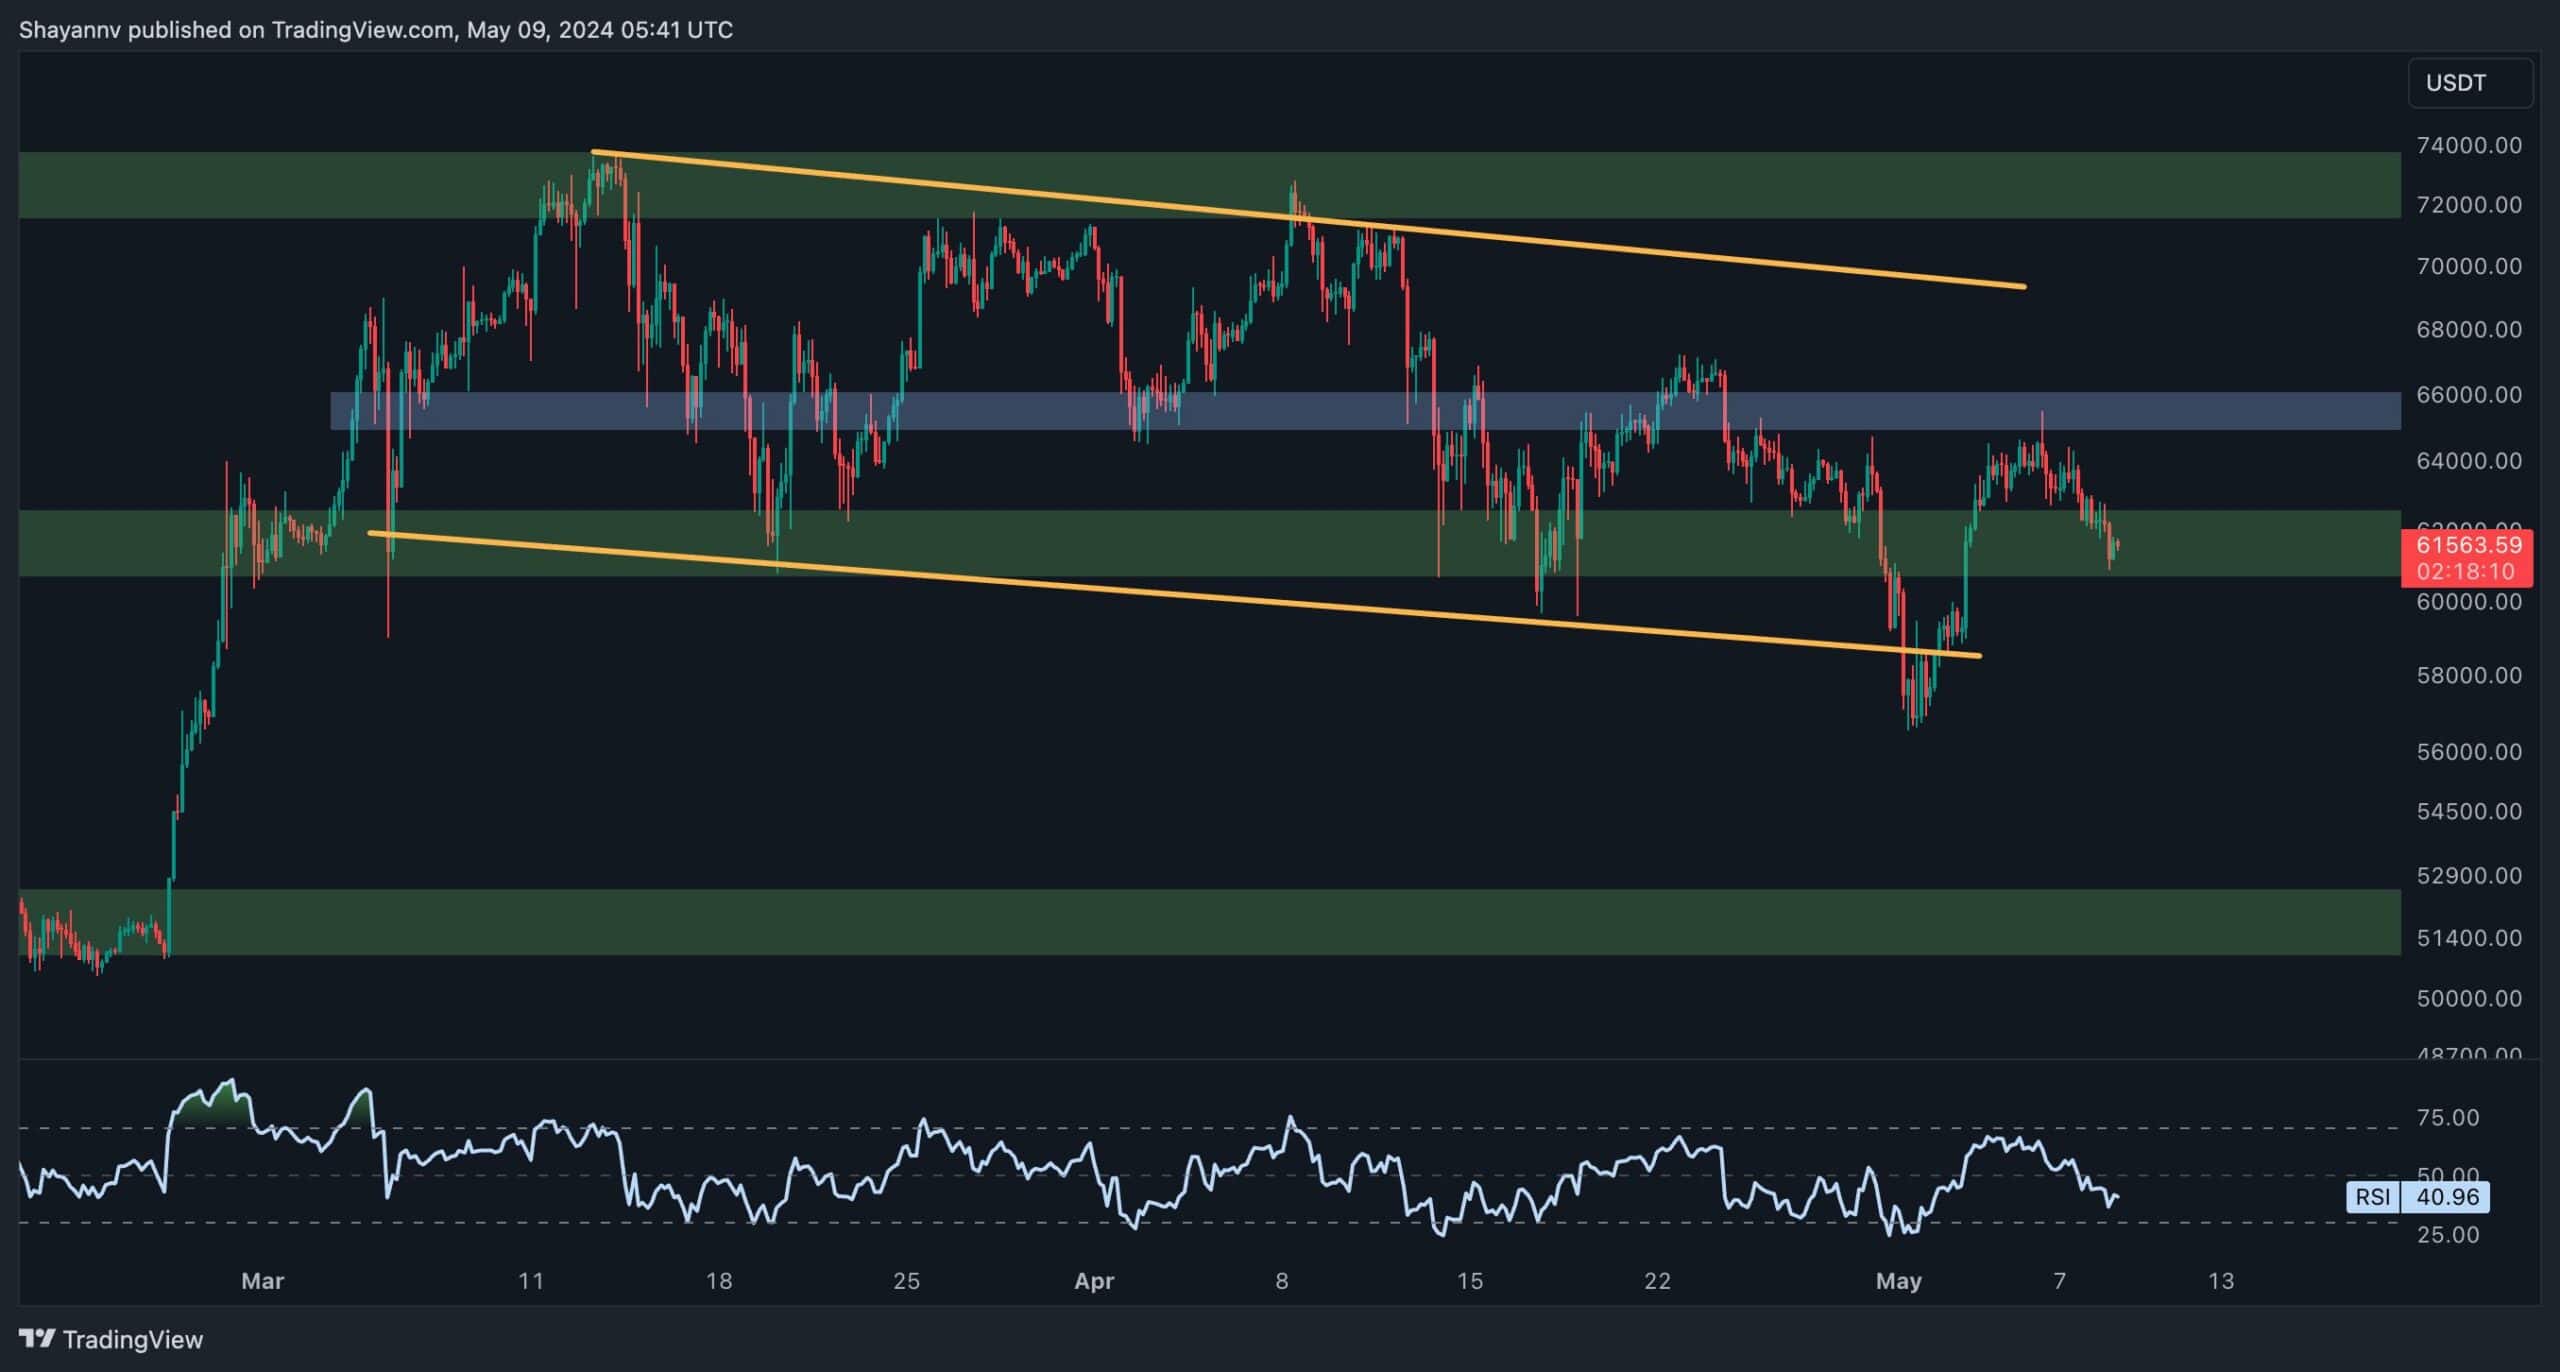Click the 13 date on time axis
The width and height of the screenshot is (2560, 1372).
[x=2220, y=1281]
